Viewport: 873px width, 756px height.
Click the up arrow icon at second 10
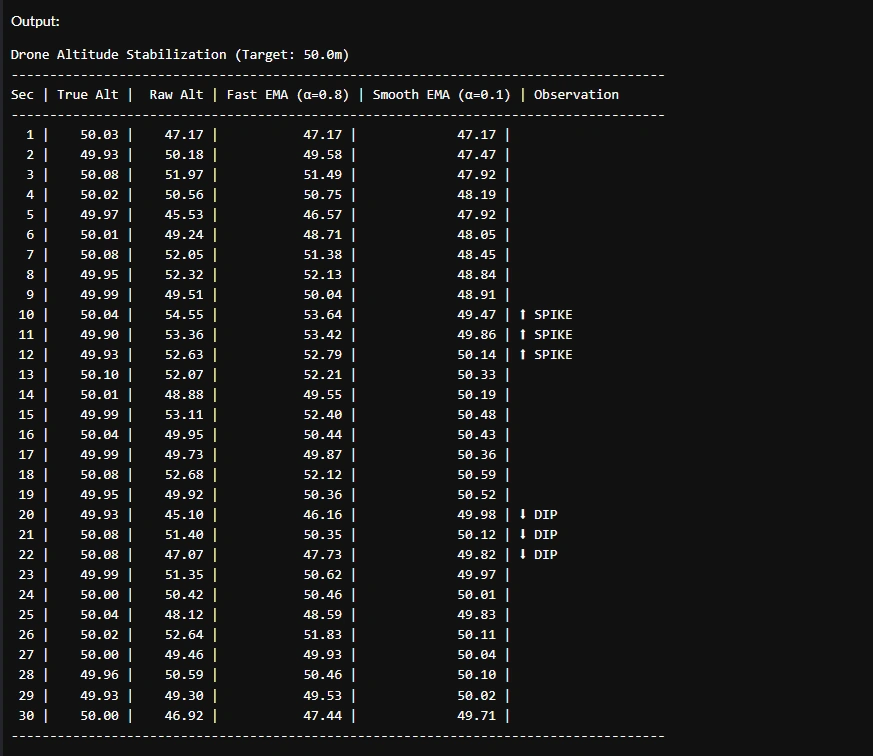click(x=522, y=315)
